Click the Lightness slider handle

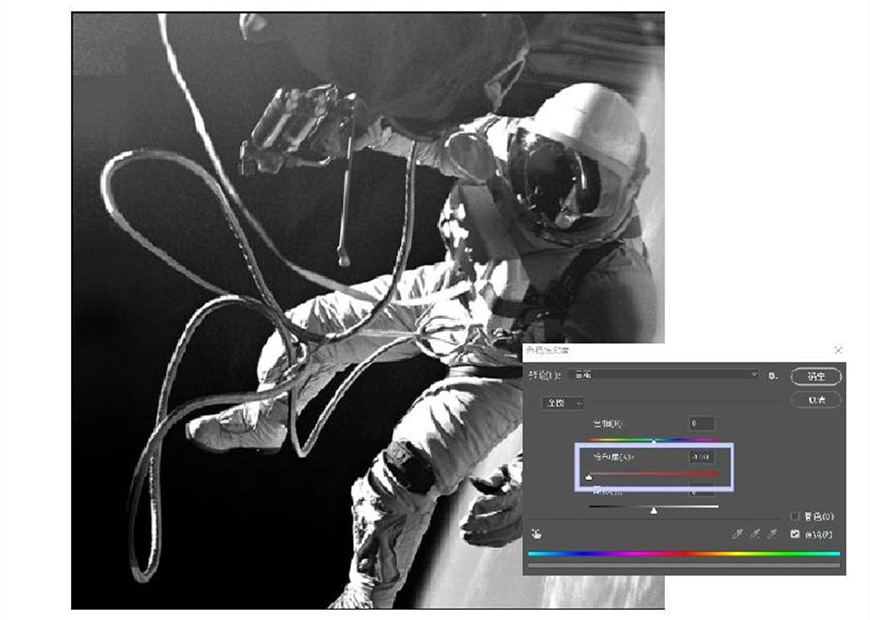654,510
